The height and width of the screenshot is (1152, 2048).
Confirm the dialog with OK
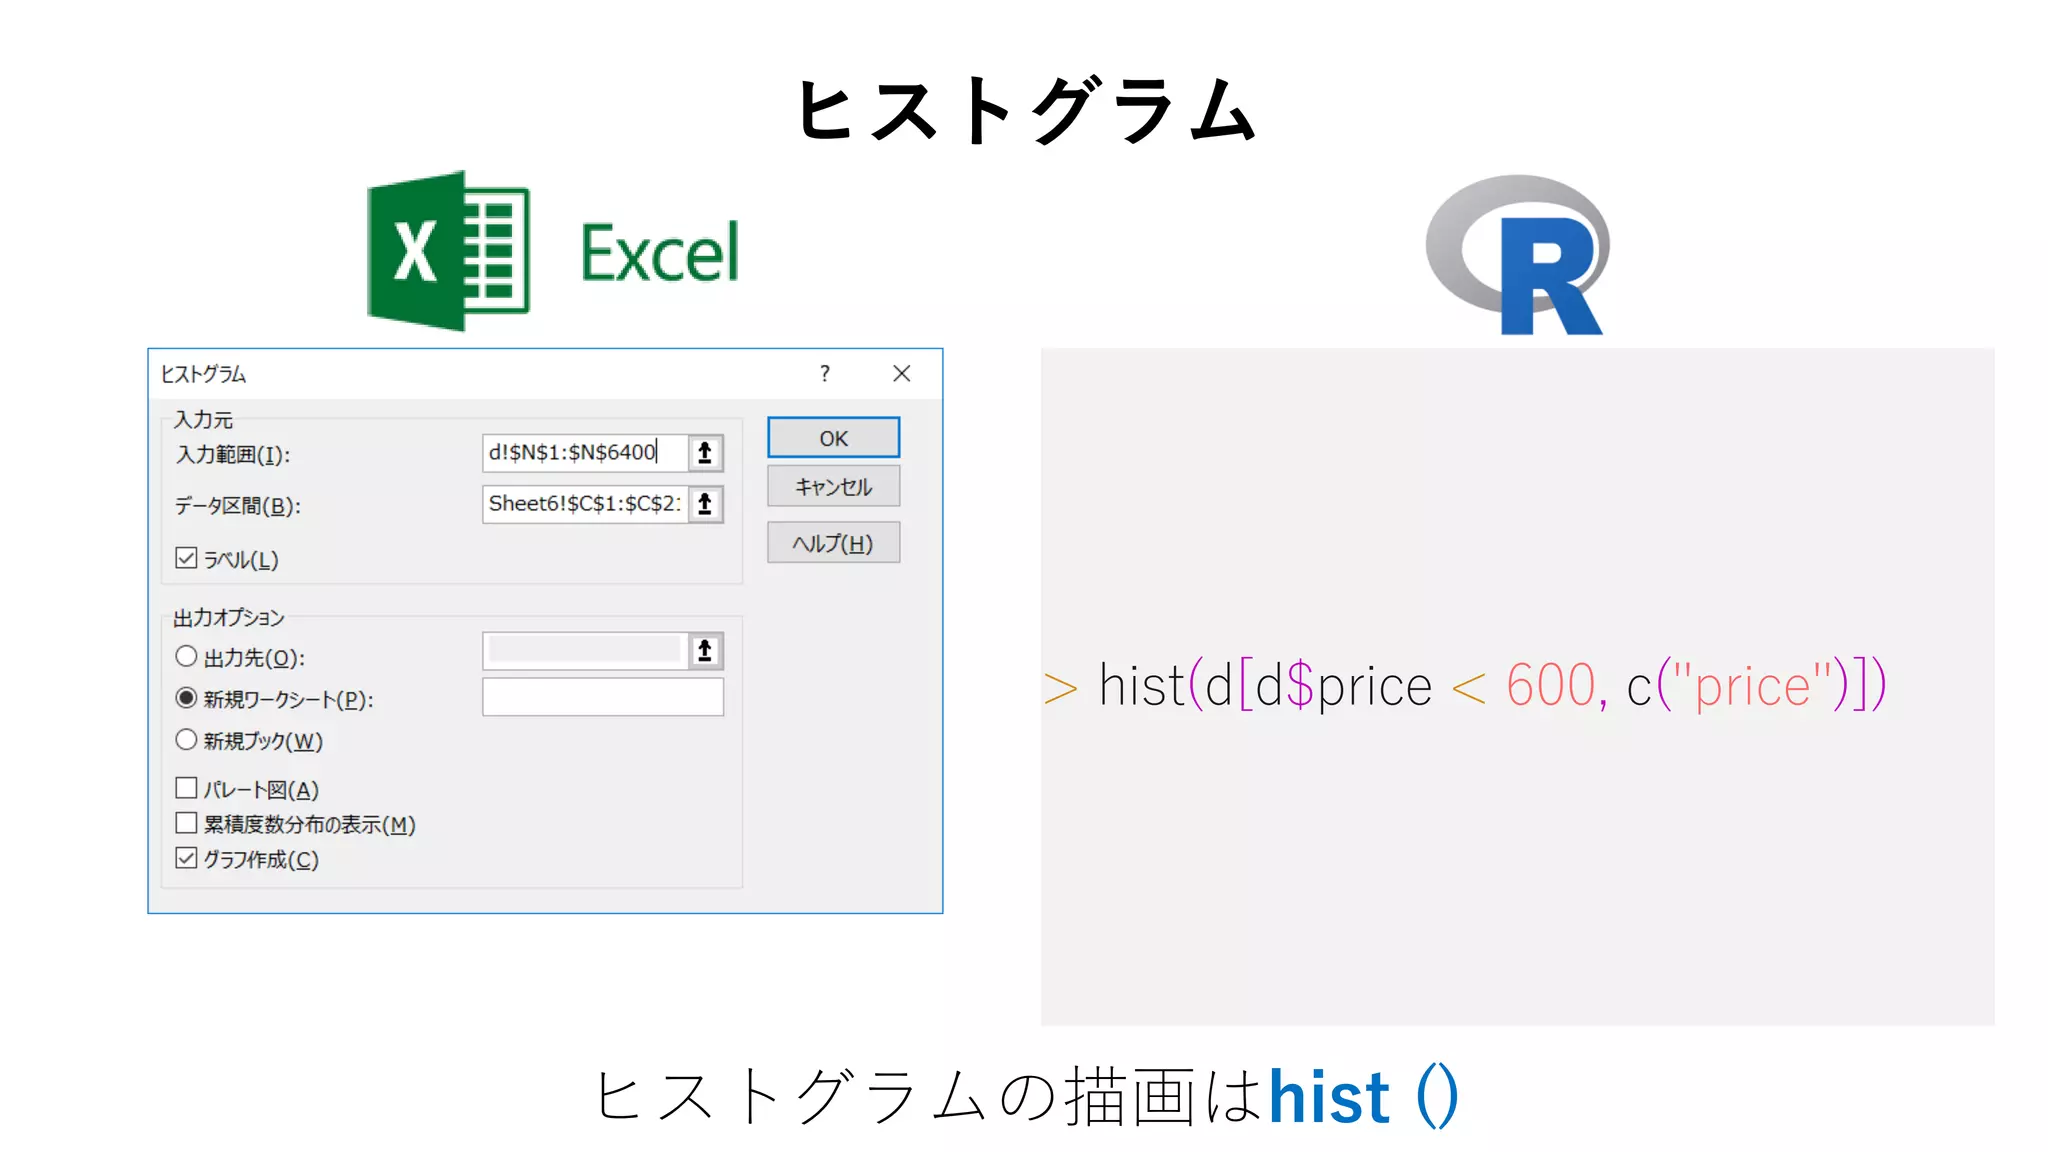pos(834,438)
